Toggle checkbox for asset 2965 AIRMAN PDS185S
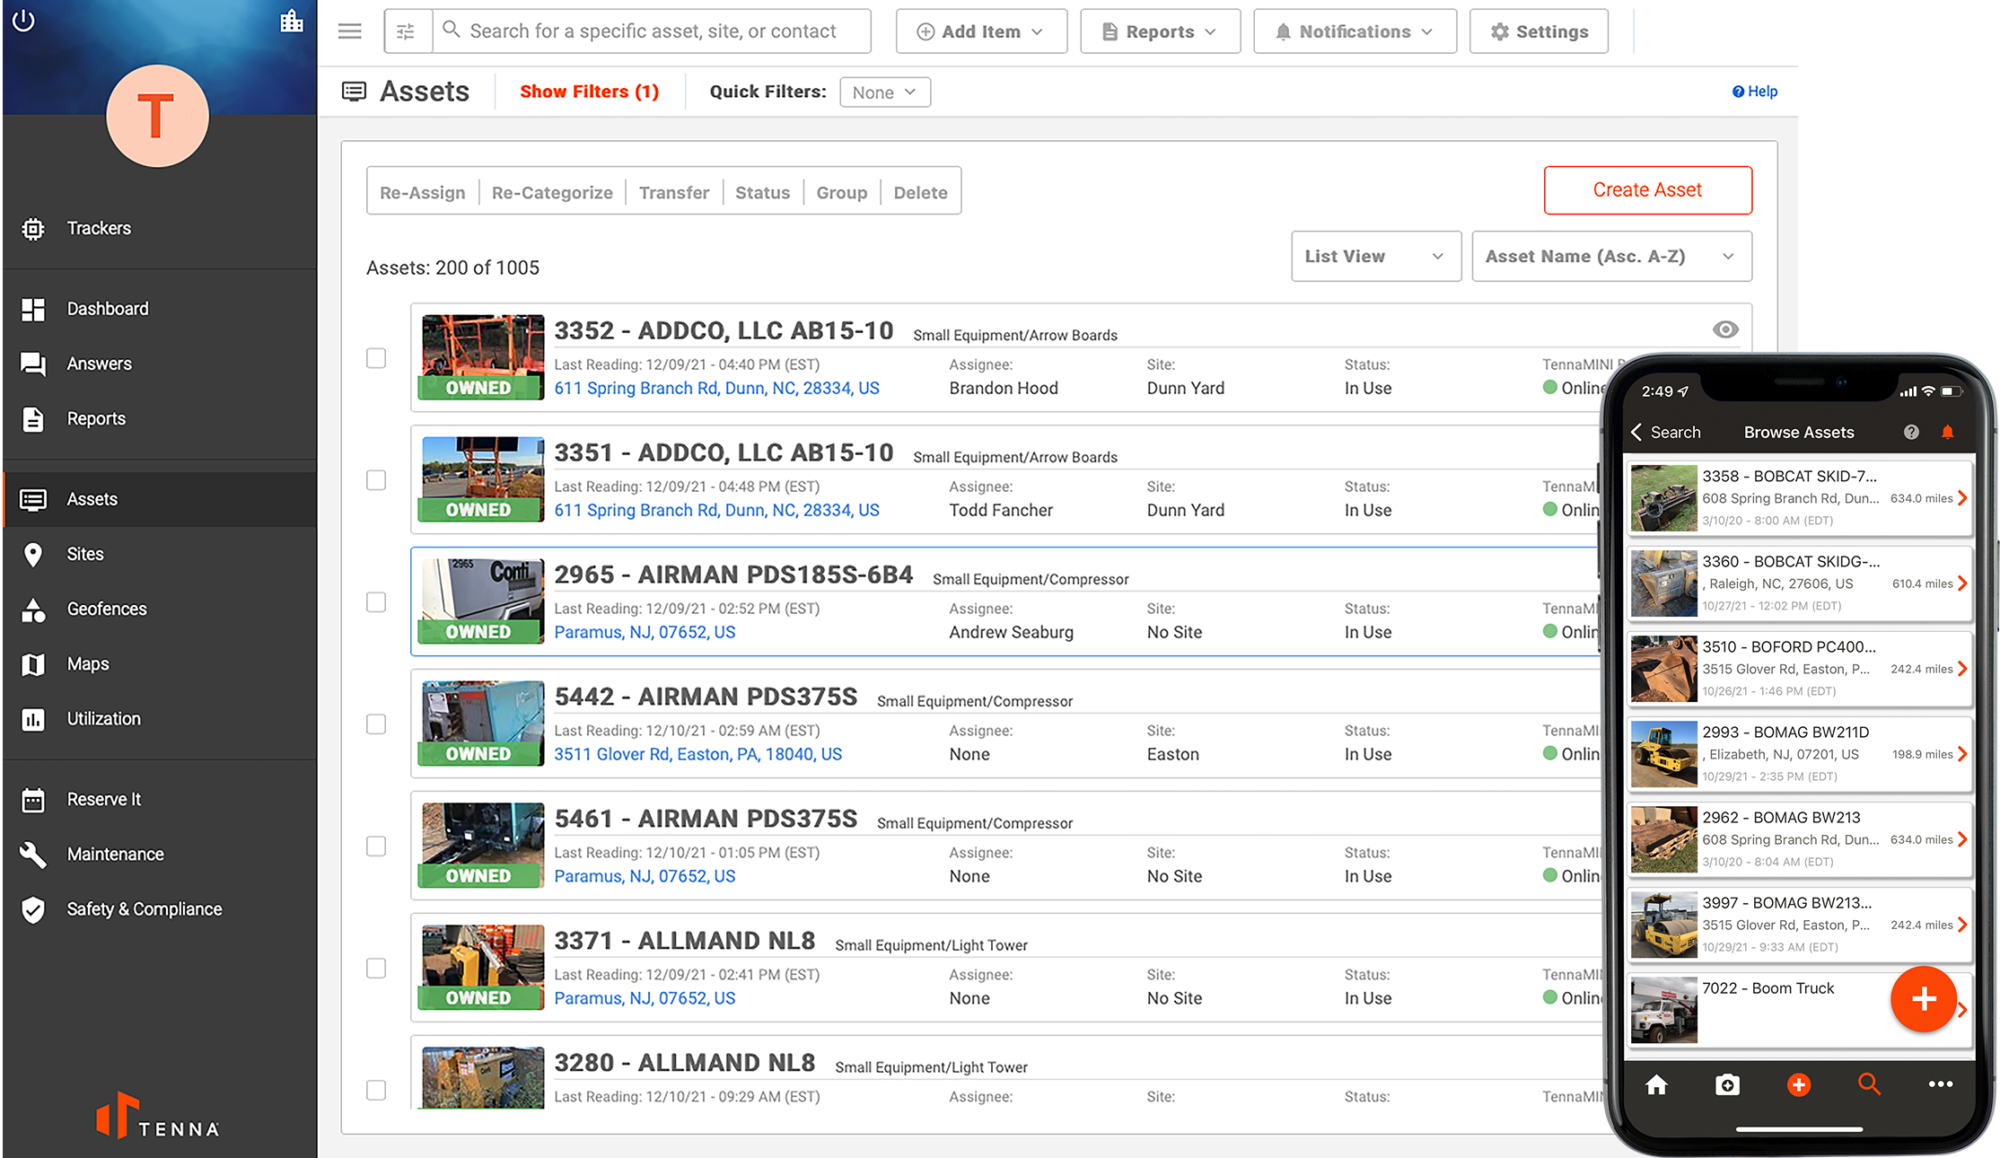Screen dimensions: 2000x1158 (378, 598)
